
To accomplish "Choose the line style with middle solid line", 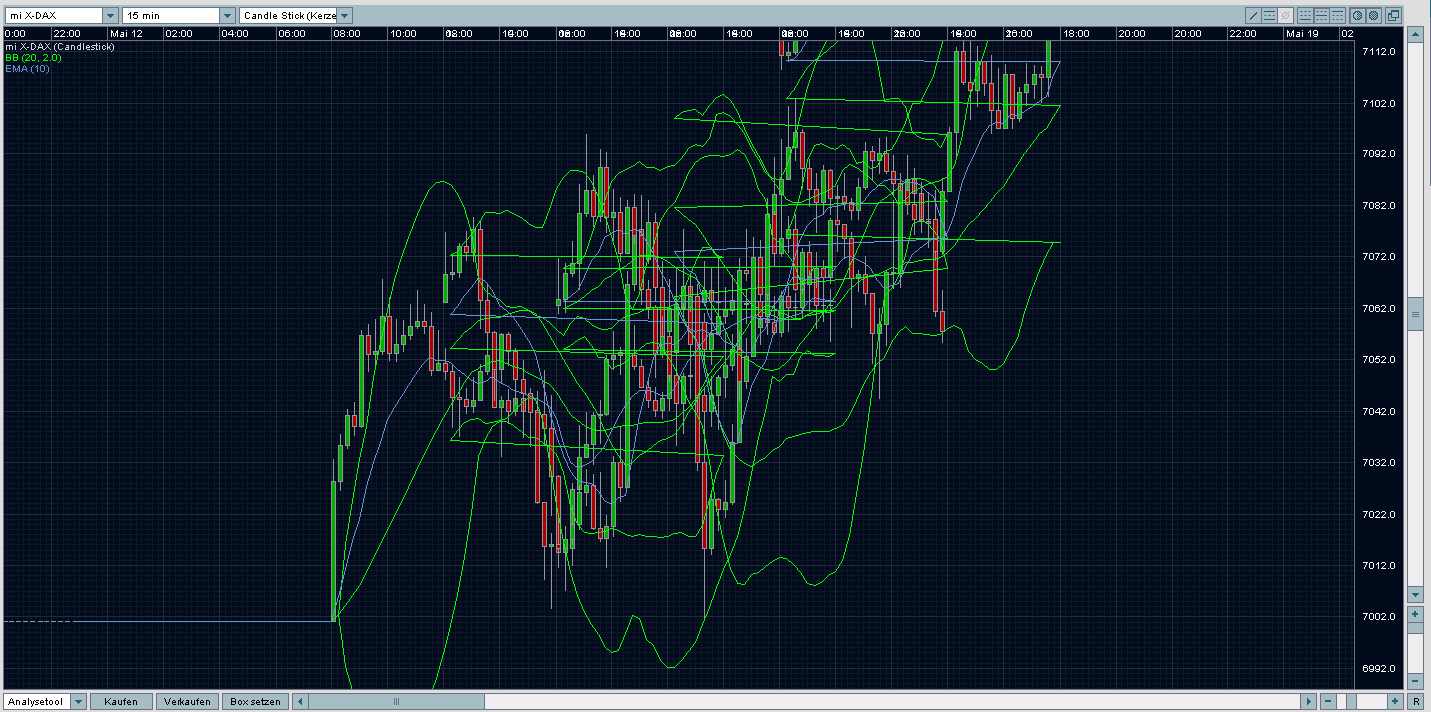I will pyautogui.click(x=1321, y=15).
